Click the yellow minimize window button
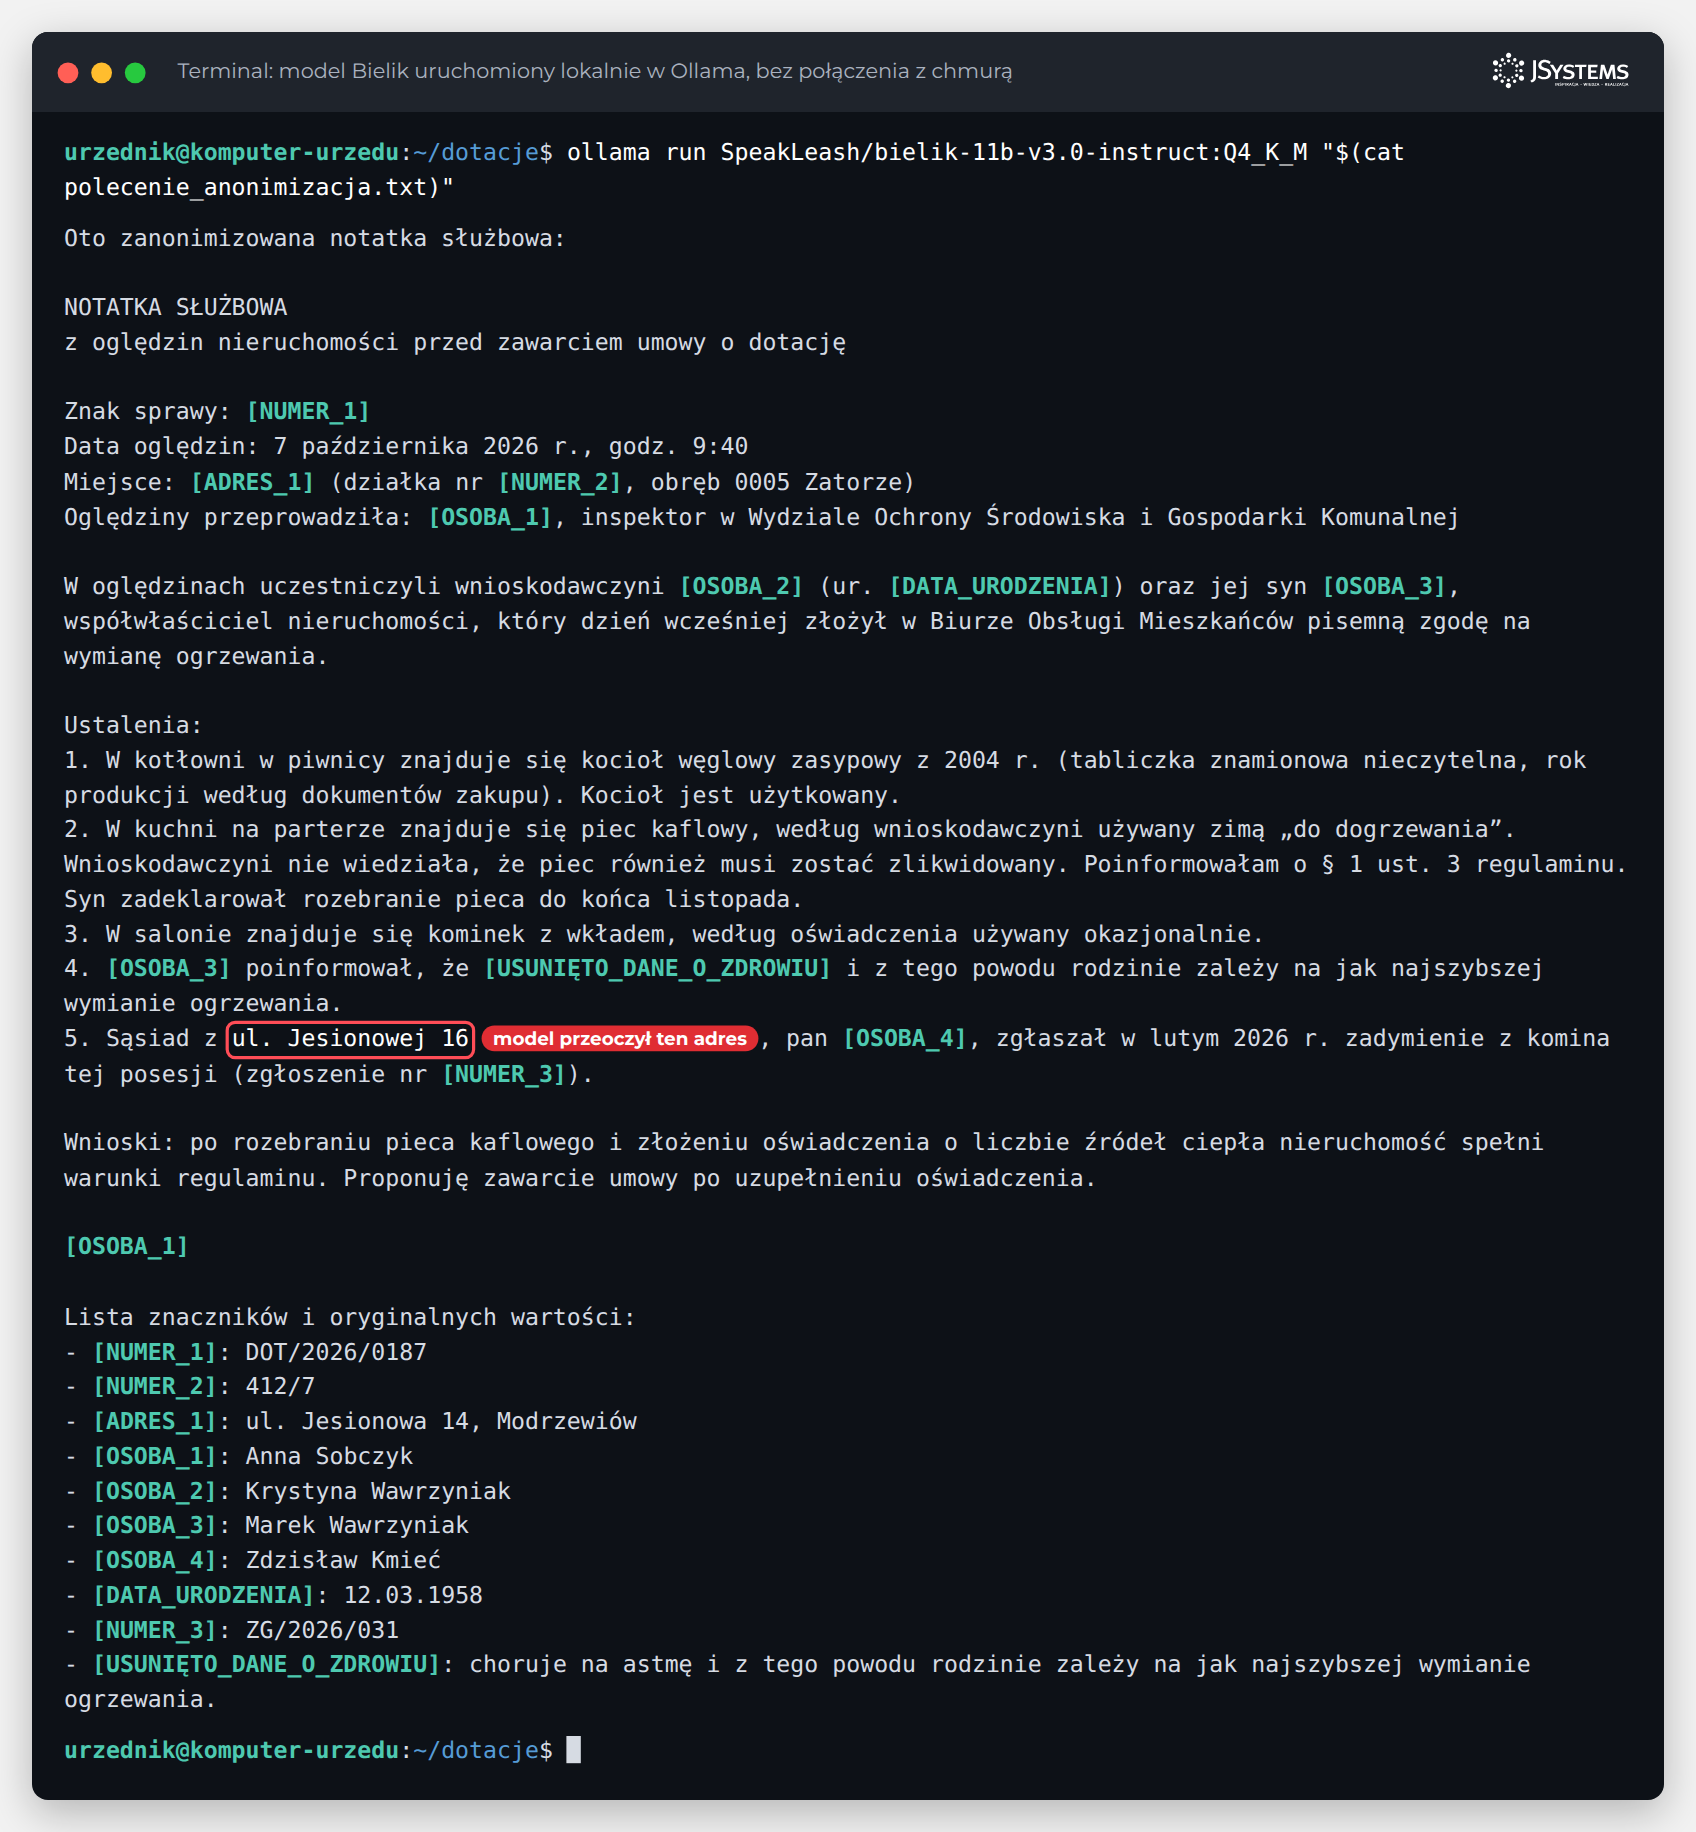 pyautogui.click(x=102, y=72)
